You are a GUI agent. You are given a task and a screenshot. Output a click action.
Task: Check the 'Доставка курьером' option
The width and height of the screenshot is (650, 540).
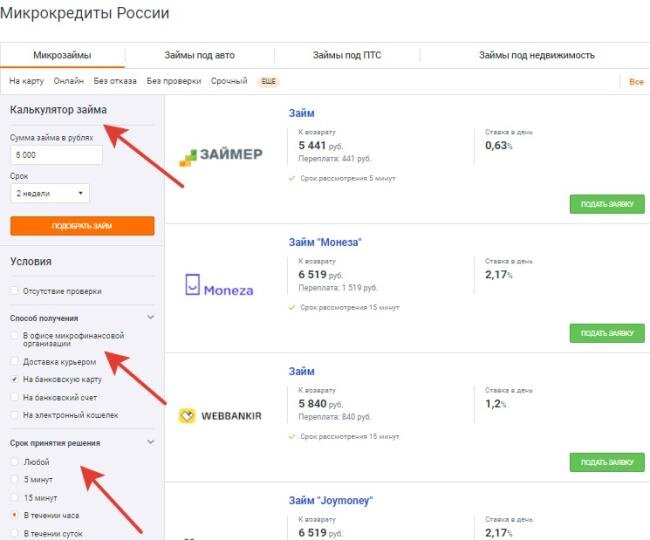click(13, 361)
